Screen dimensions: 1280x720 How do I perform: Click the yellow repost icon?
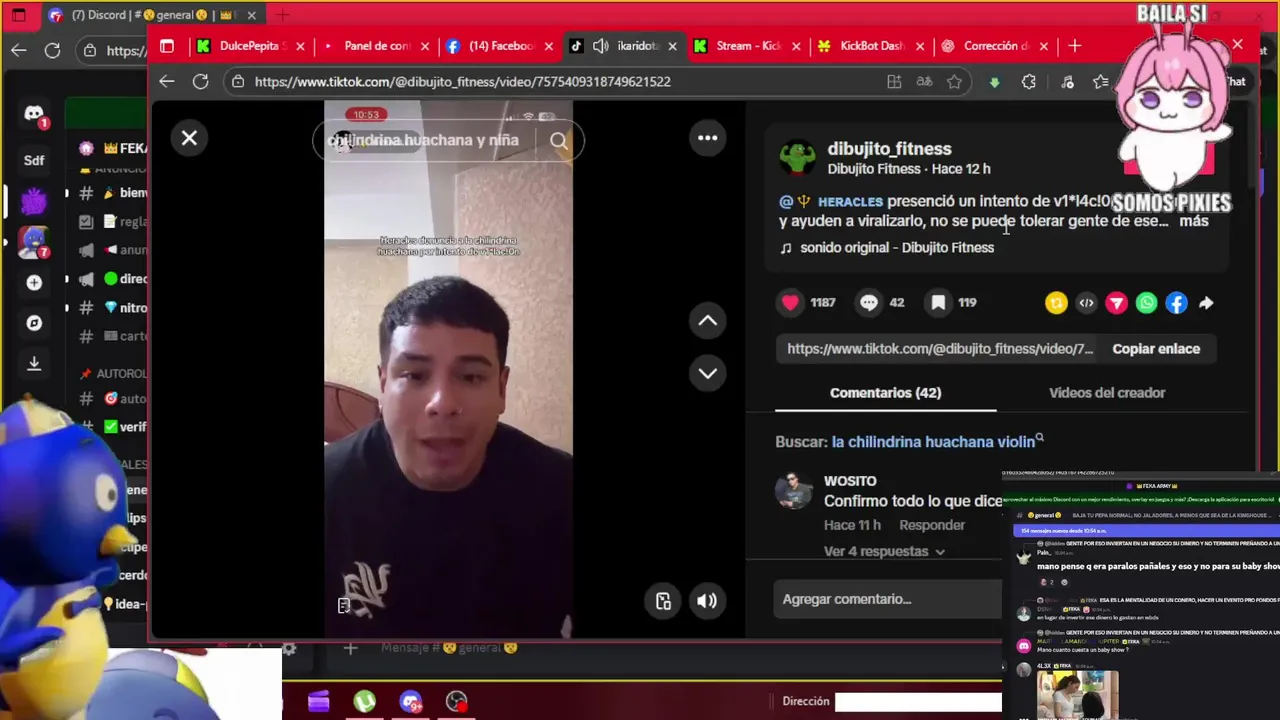[1056, 303]
